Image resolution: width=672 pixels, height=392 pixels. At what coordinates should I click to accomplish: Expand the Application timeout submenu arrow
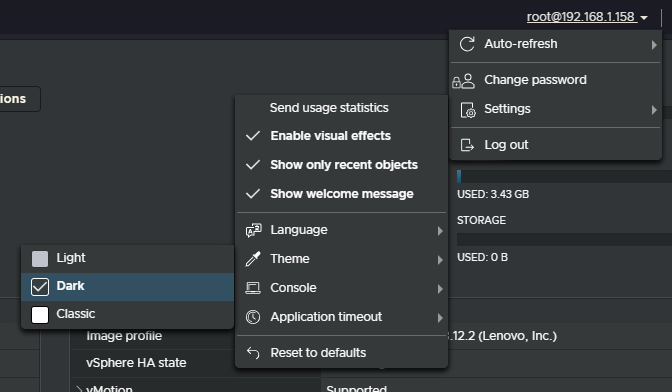pos(440,318)
